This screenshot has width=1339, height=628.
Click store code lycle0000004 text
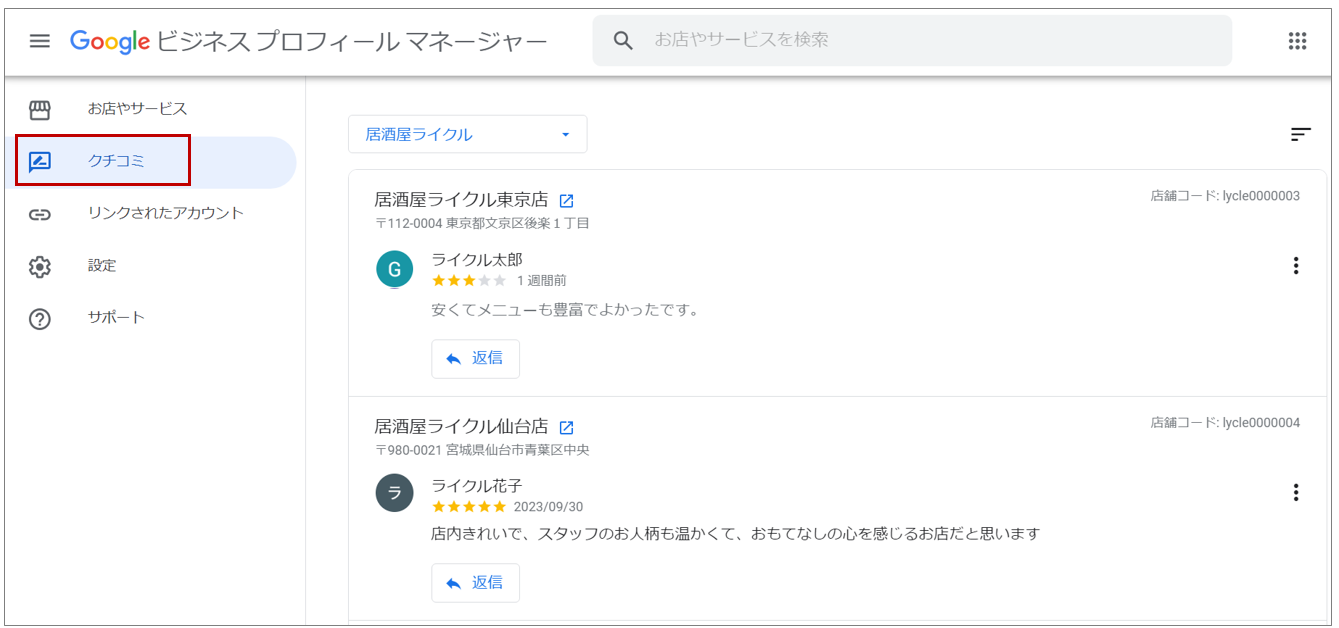tap(1225, 423)
